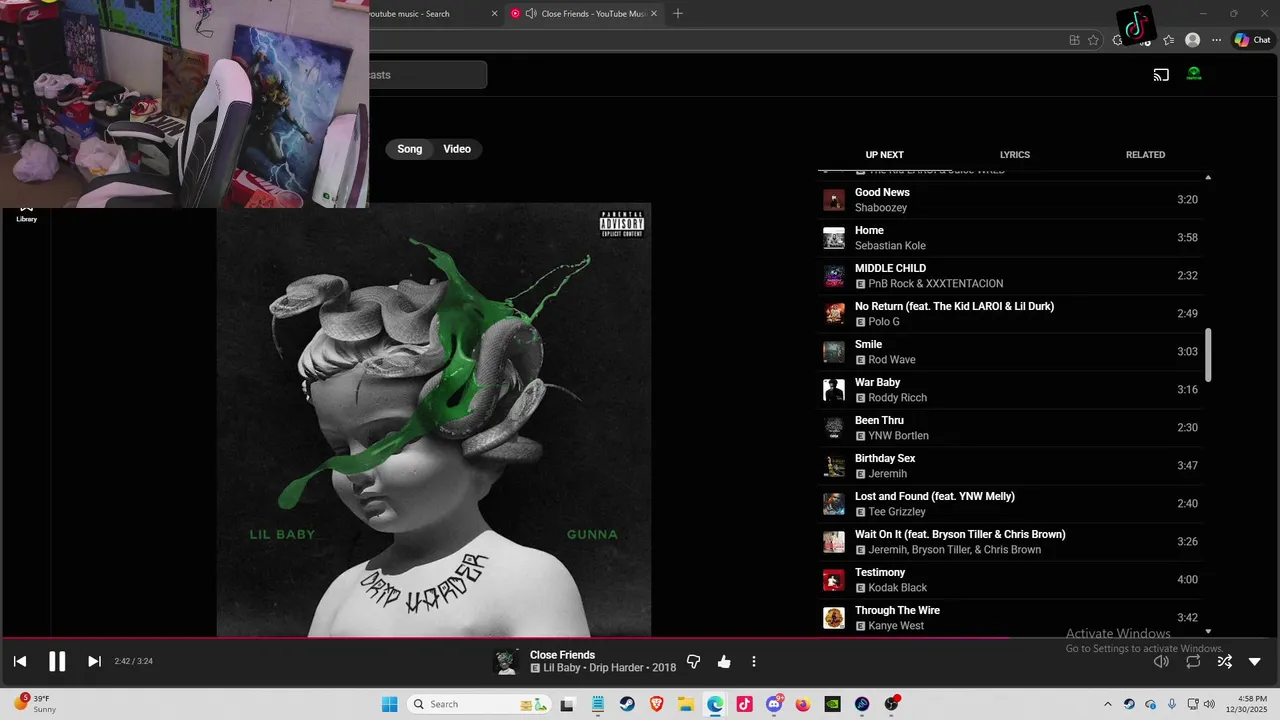This screenshot has height=720, width=1280.
Task: Skip to the previous track
Action: pyautogui.click(x=20, y=661)
